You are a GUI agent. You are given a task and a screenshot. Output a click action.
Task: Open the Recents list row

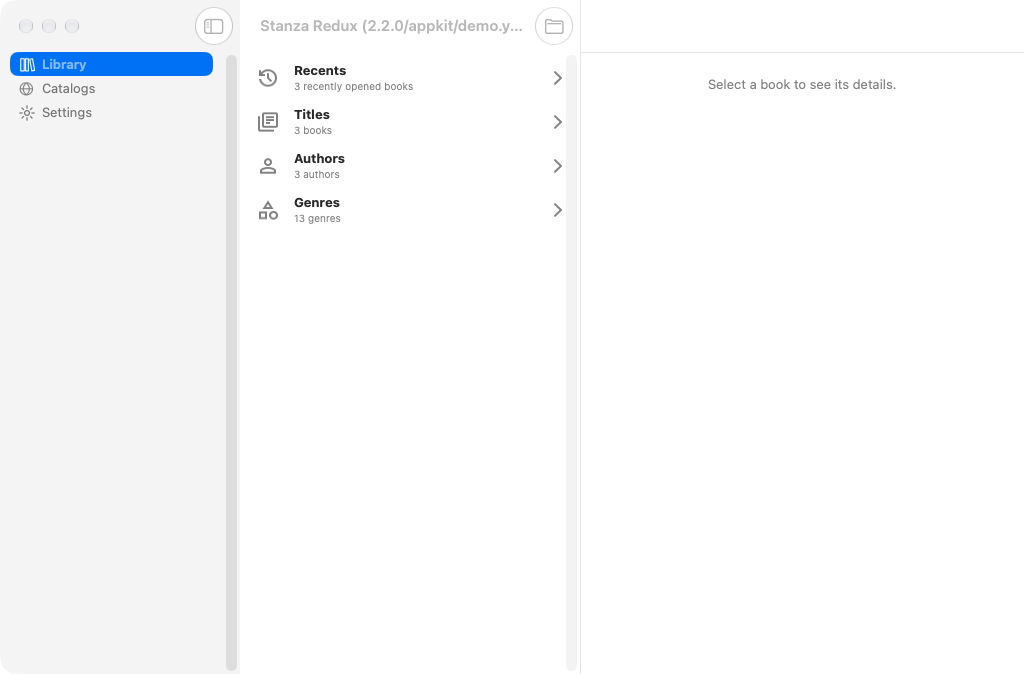point(409,78)
